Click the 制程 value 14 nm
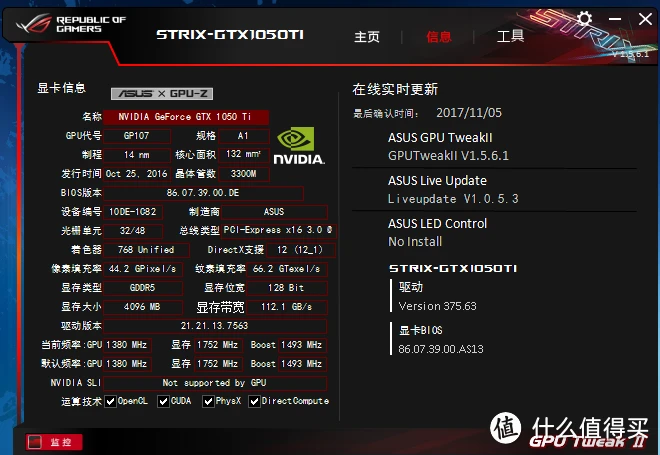Viewport: 660px width, 455px height. (x=137, y=155)
